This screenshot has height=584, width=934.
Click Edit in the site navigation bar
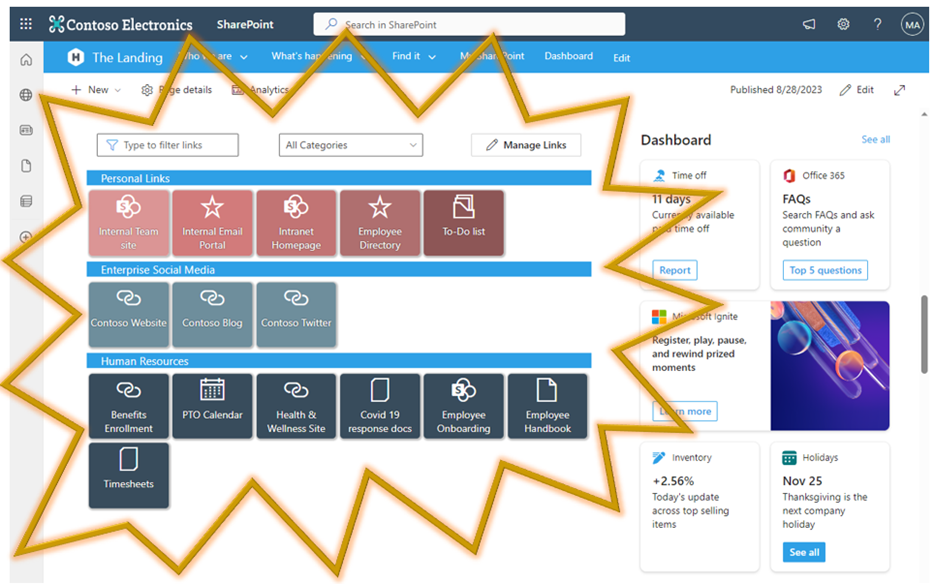pos(621,58)
